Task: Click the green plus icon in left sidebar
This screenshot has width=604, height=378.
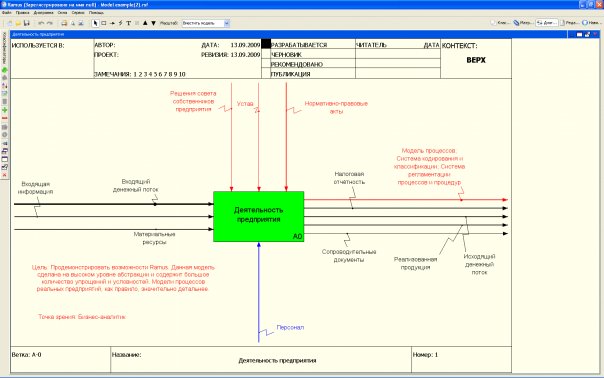Action: (5, 110)
